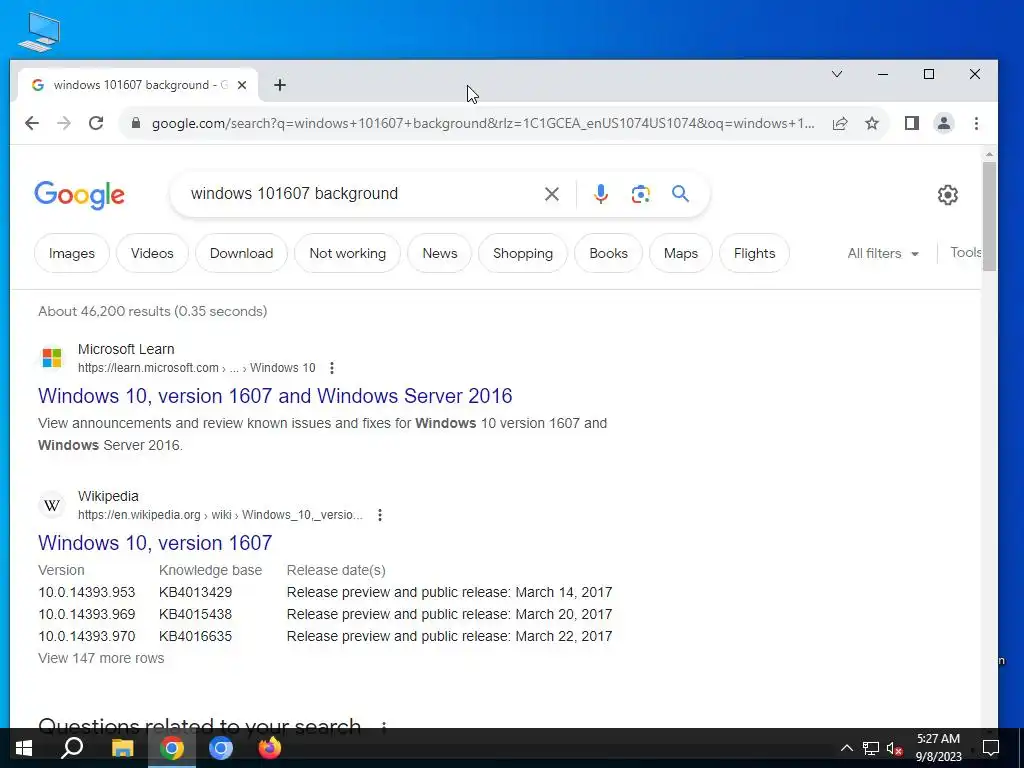Viewport: 1024px width, 768px height.
Task: Expand the All filters dropdown
Action: click(883, 253)
